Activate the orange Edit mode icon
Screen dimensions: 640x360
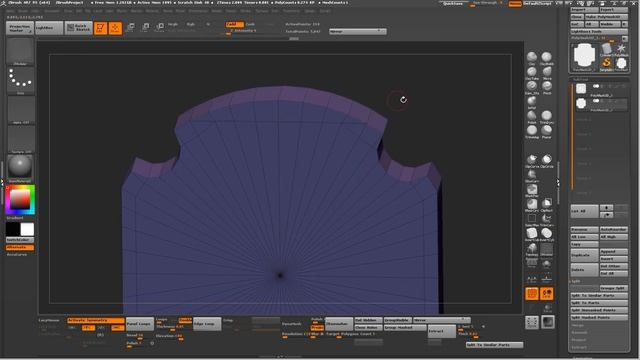coord(100,28)
